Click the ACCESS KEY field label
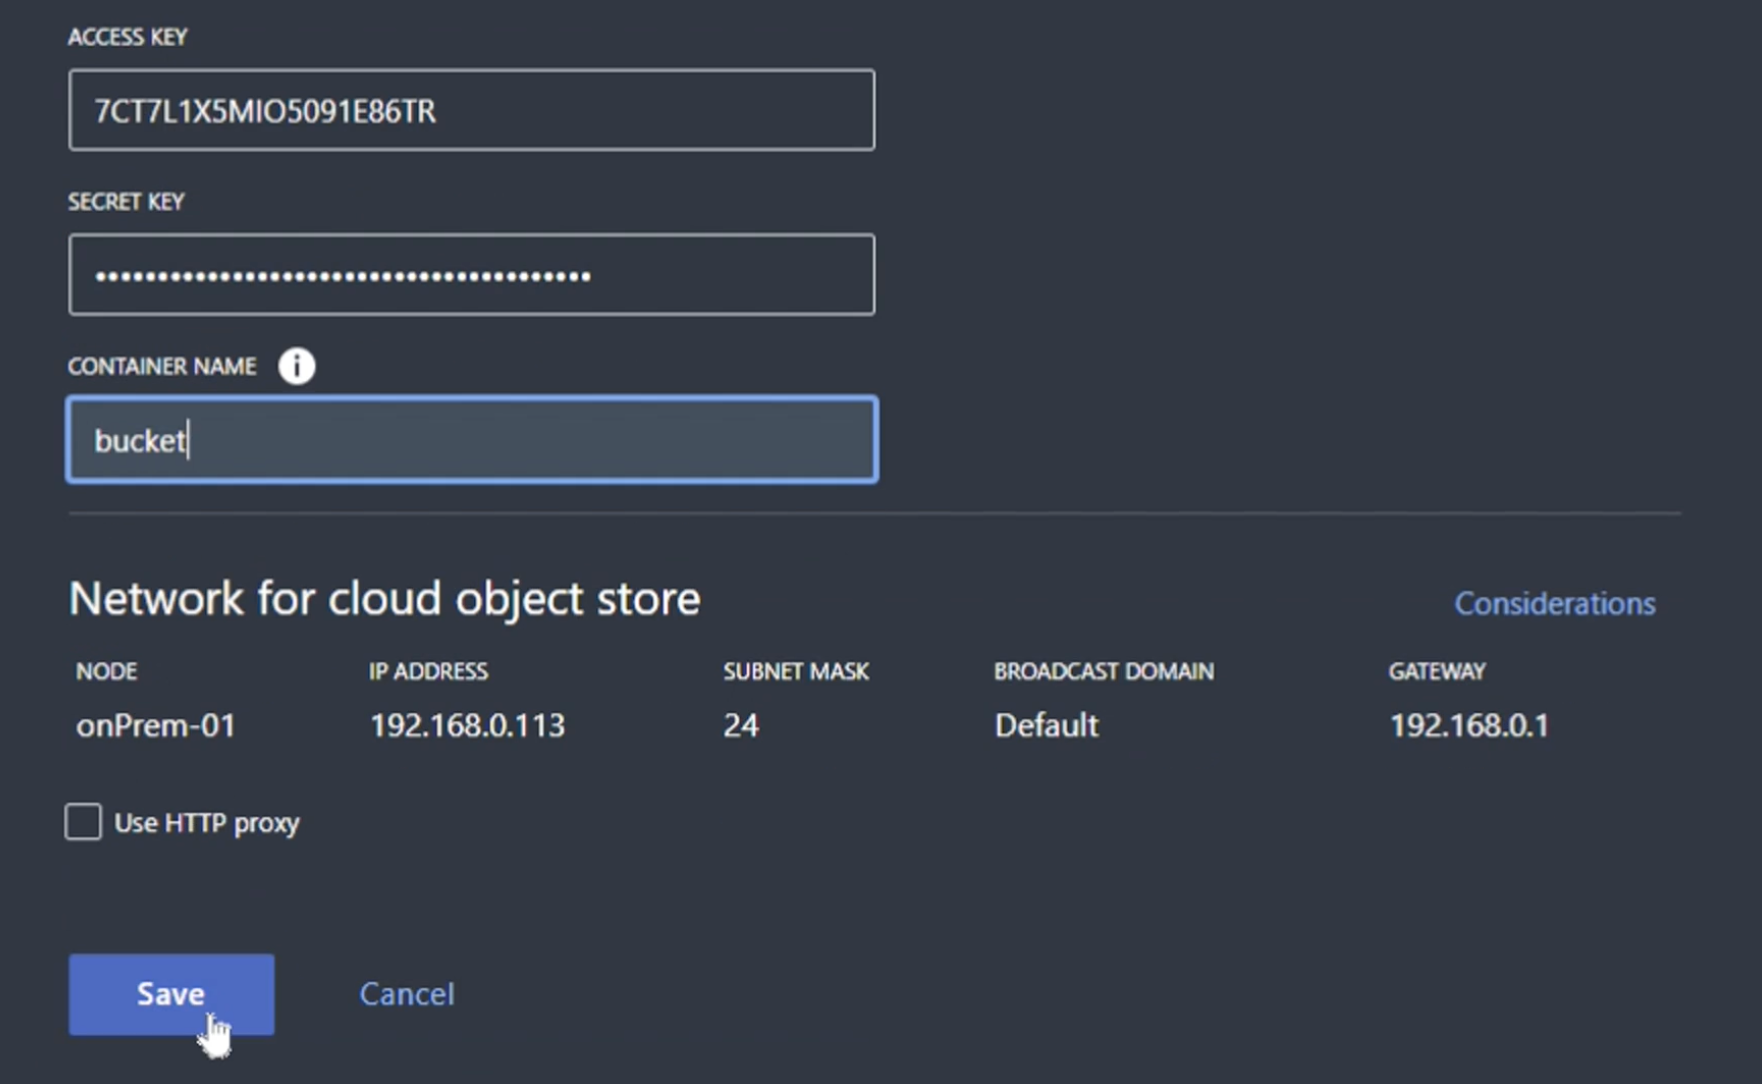The width and height of the screenshot is (1762, 1084). [x=127, y=37]
